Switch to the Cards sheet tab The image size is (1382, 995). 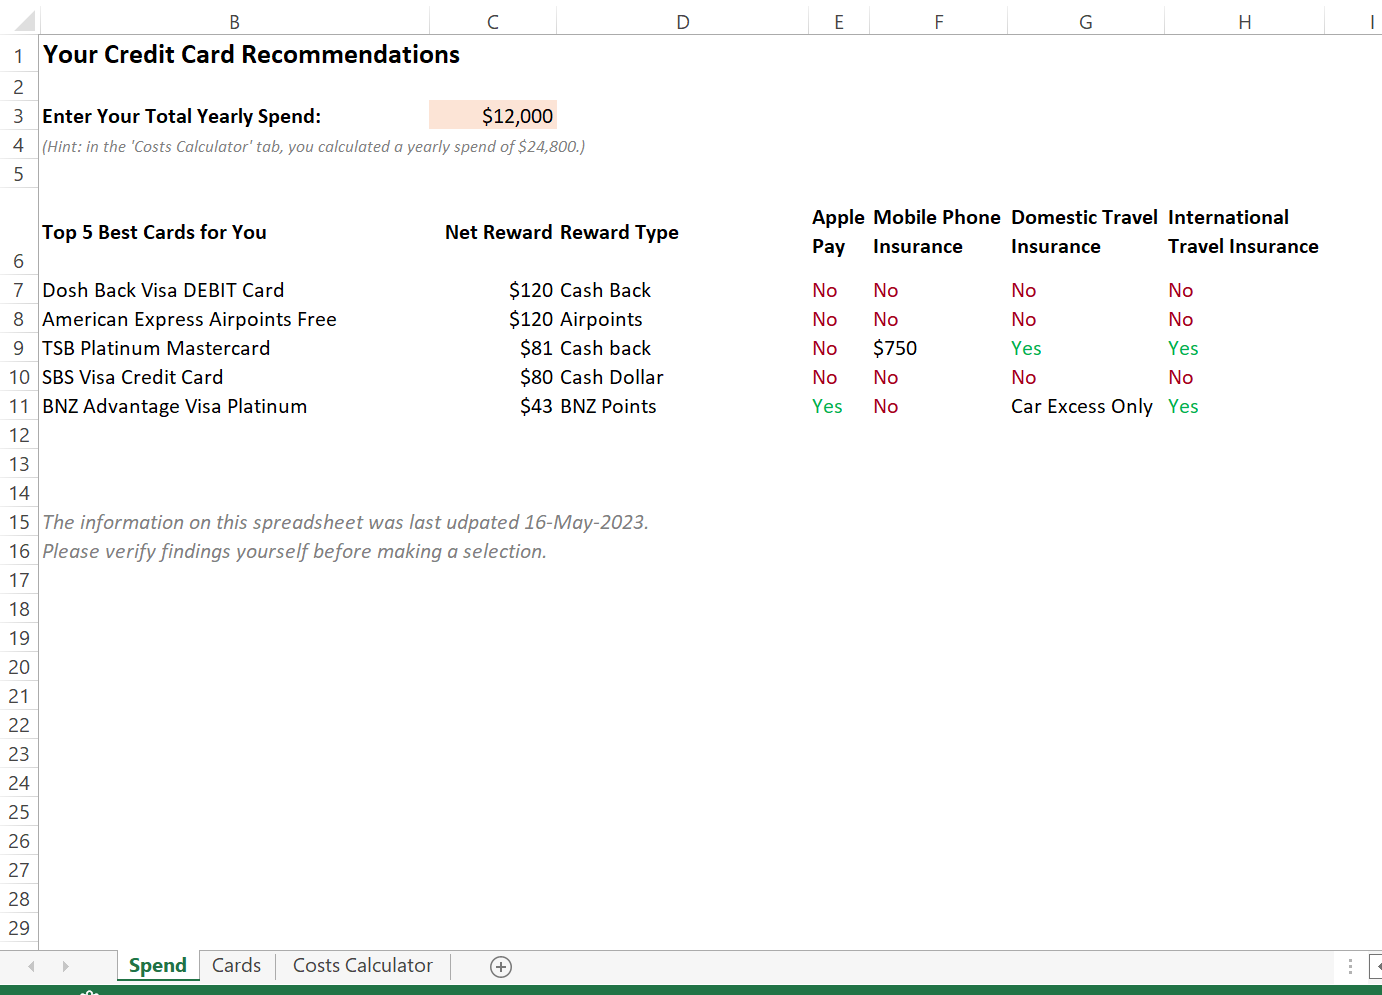click(236, 966)
